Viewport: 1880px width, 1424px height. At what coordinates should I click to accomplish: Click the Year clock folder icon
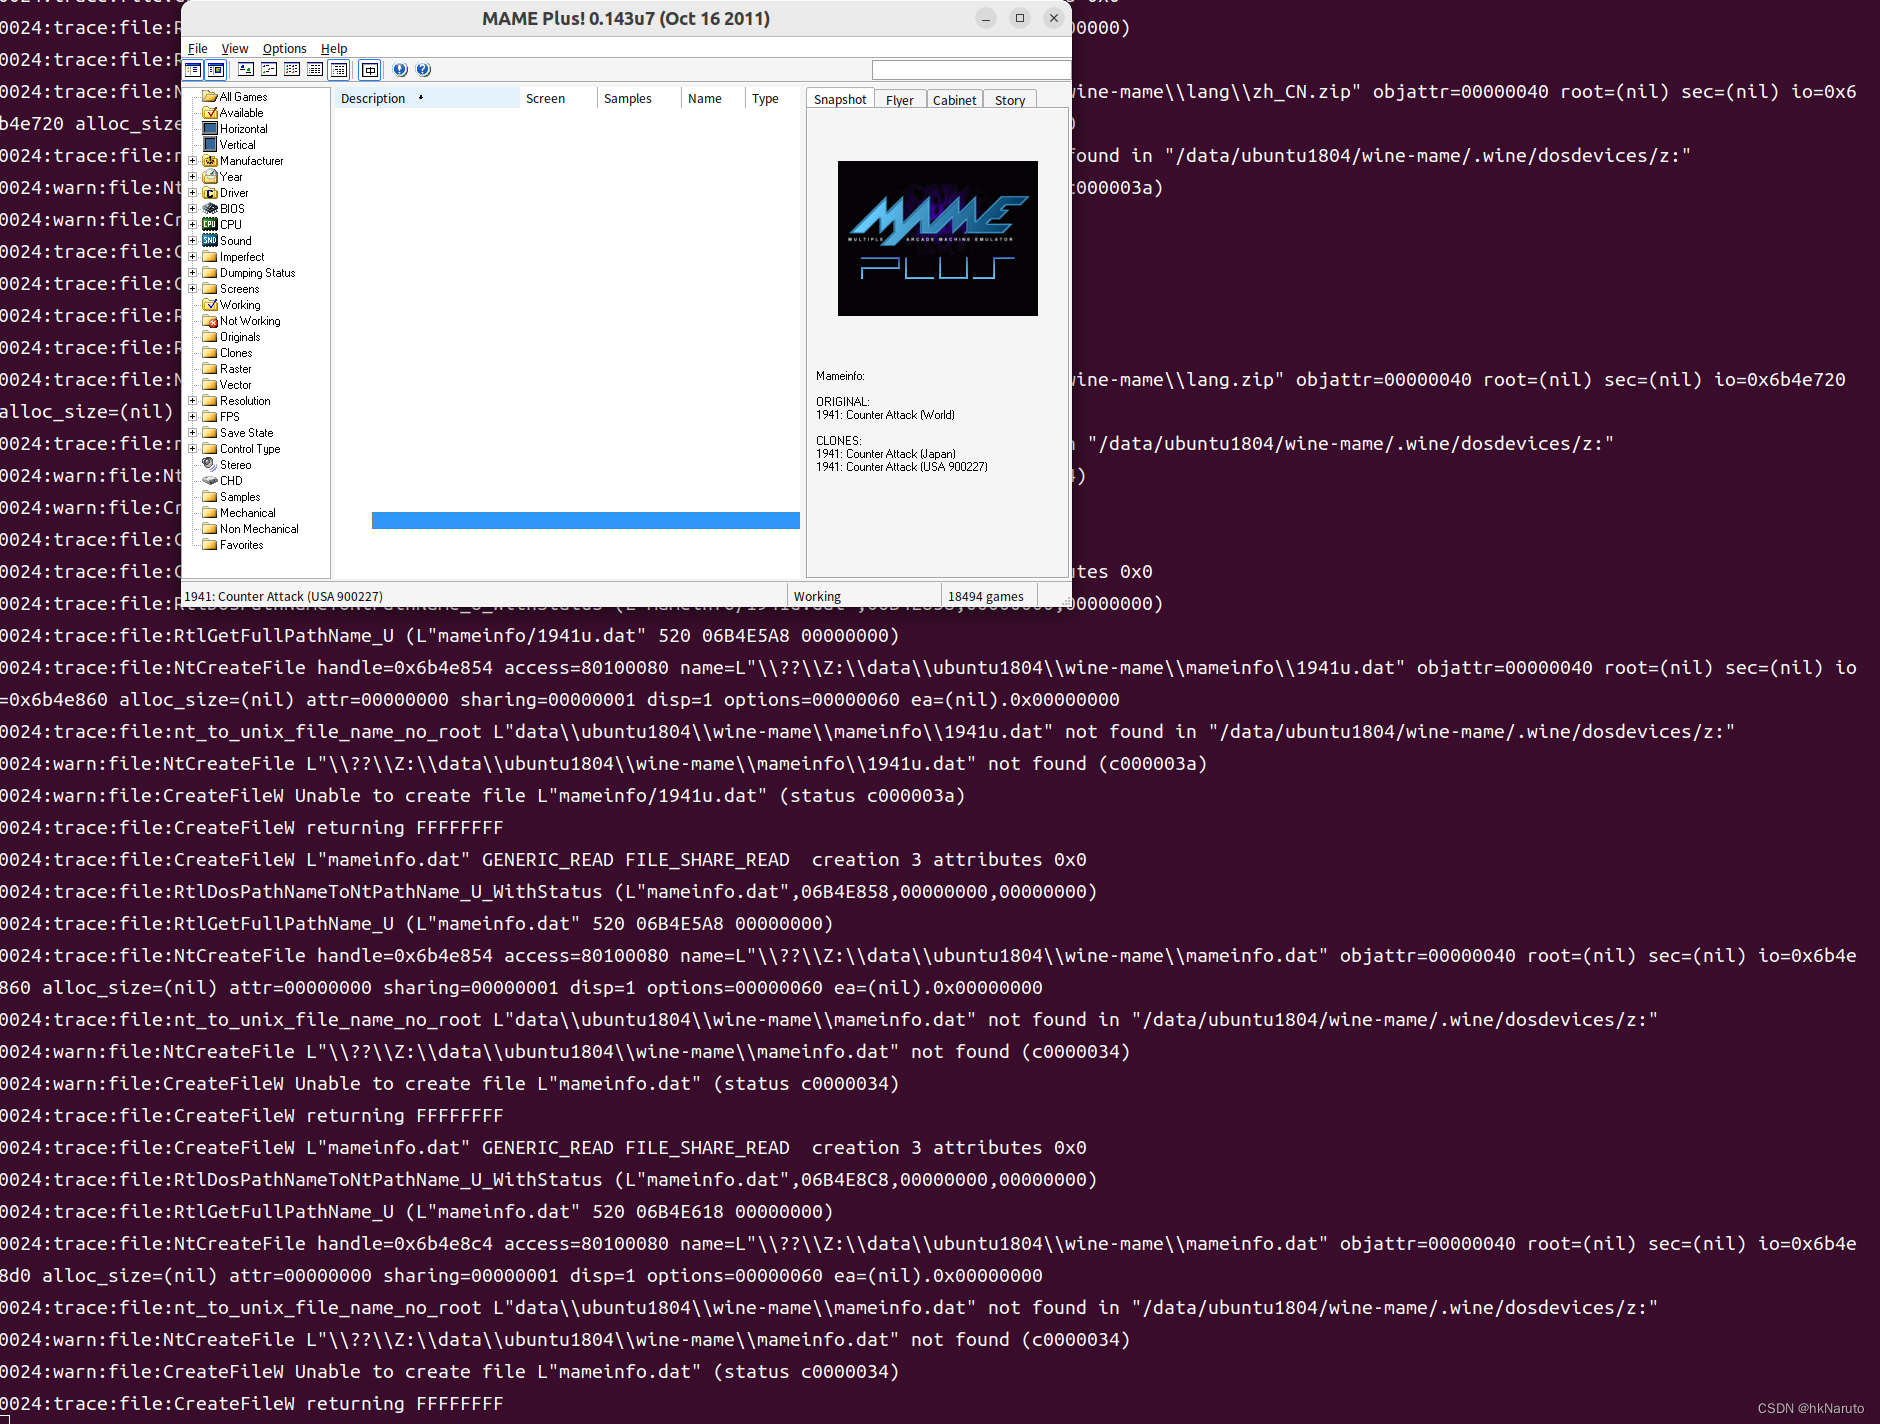point(210,177)
